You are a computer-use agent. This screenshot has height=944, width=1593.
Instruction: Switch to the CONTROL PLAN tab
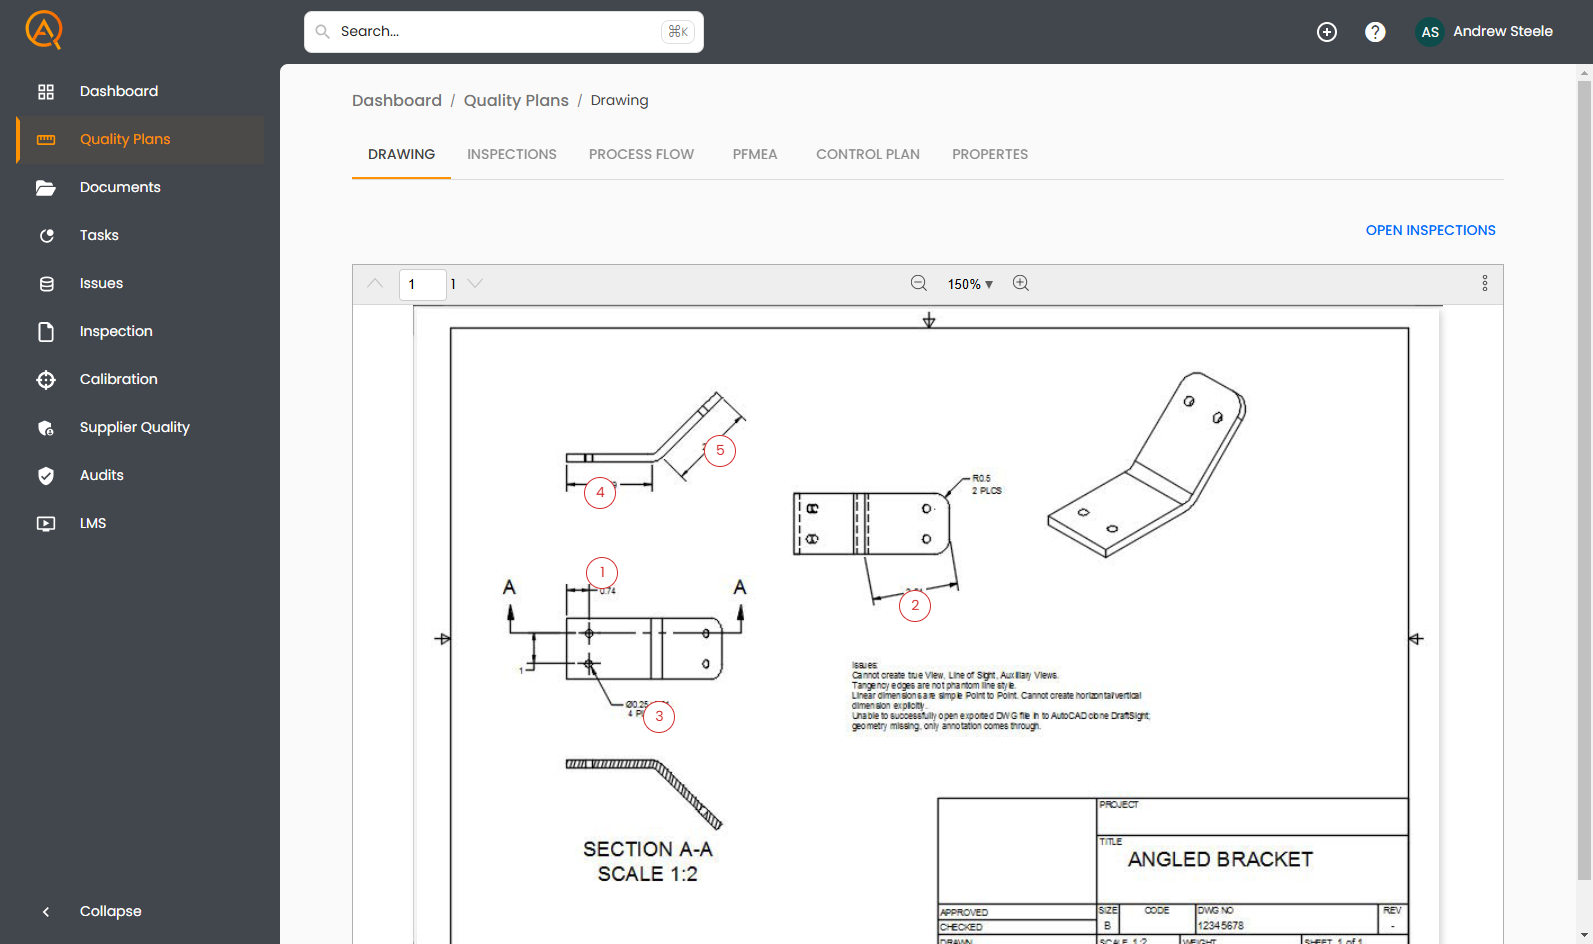868,154
